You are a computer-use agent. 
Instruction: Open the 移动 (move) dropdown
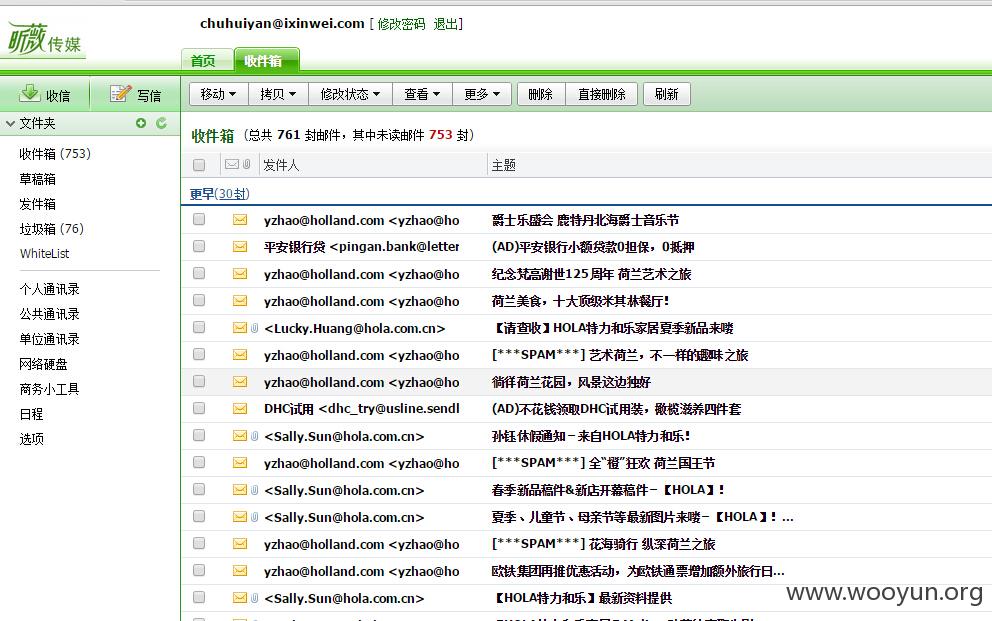(x=218, y=94)
